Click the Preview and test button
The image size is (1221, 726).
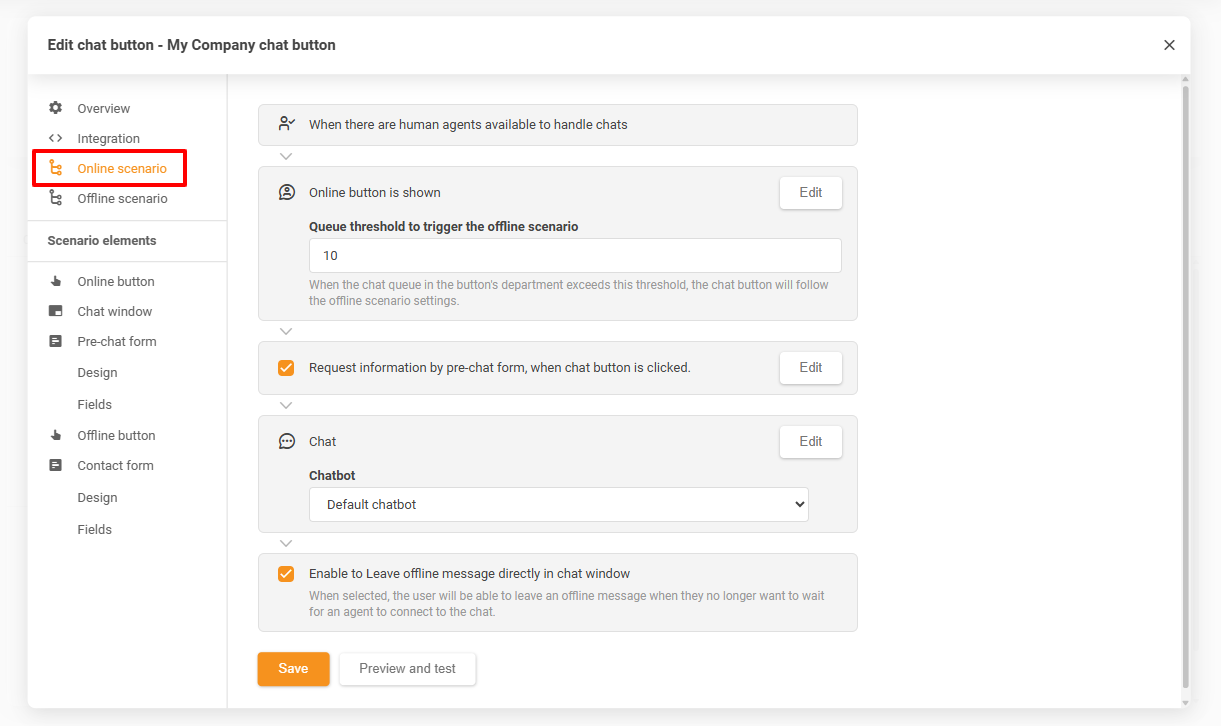[407, 669]
